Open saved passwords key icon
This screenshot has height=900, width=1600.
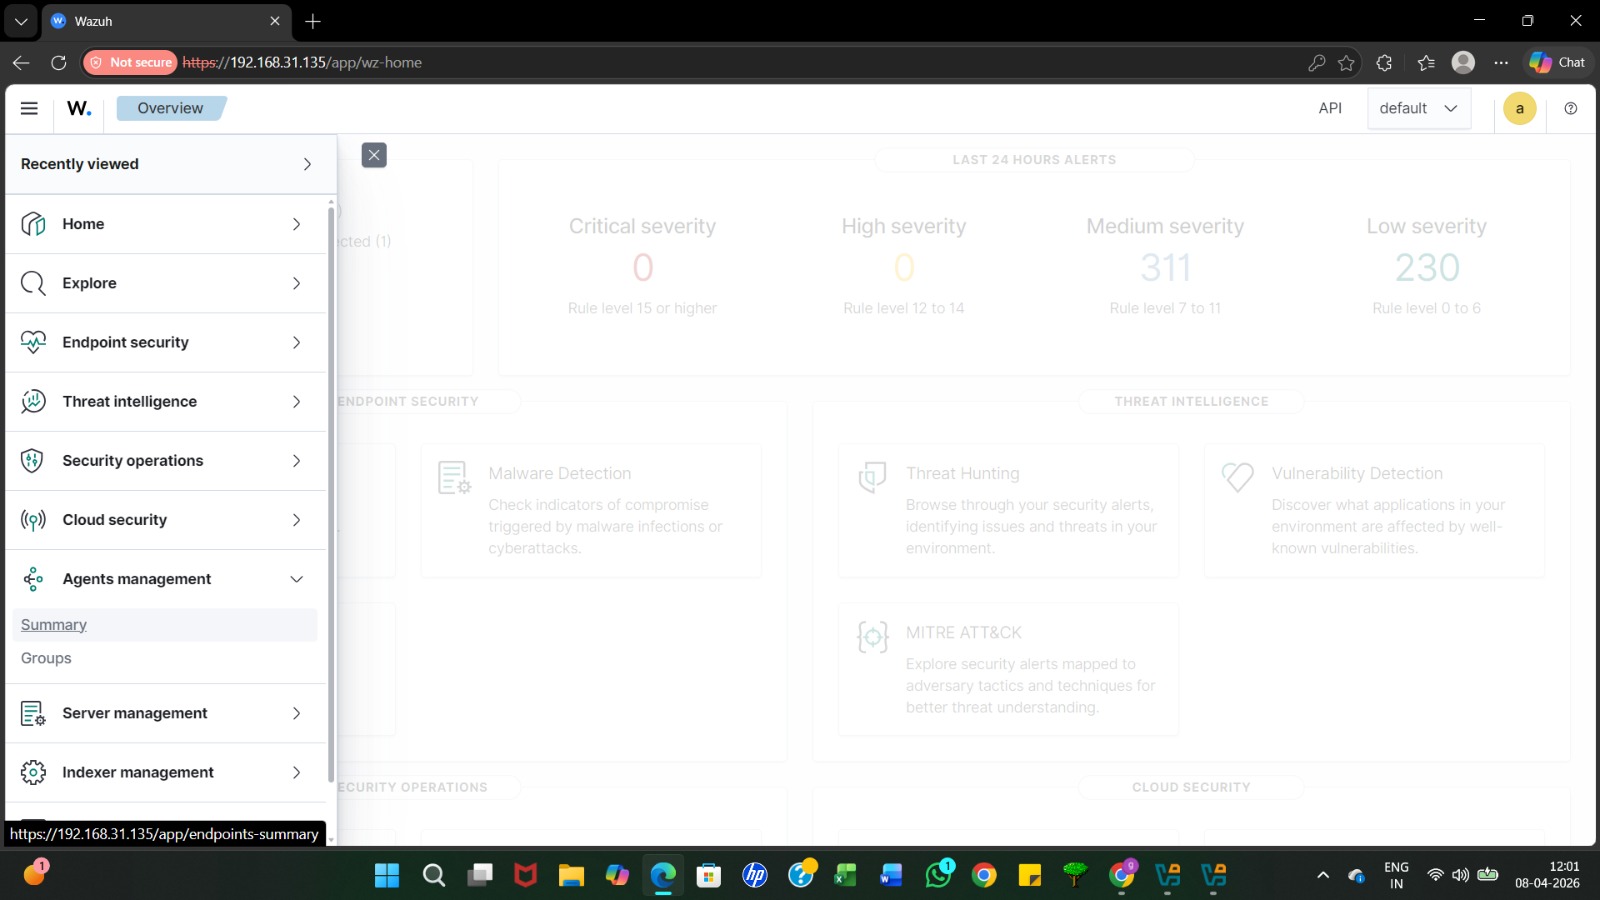(1317, 62)
